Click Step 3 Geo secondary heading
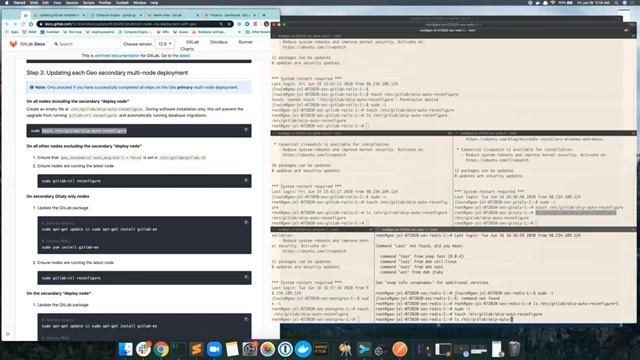Image resolution: width=640 pixels, height=360 pixels. point(107,73)
